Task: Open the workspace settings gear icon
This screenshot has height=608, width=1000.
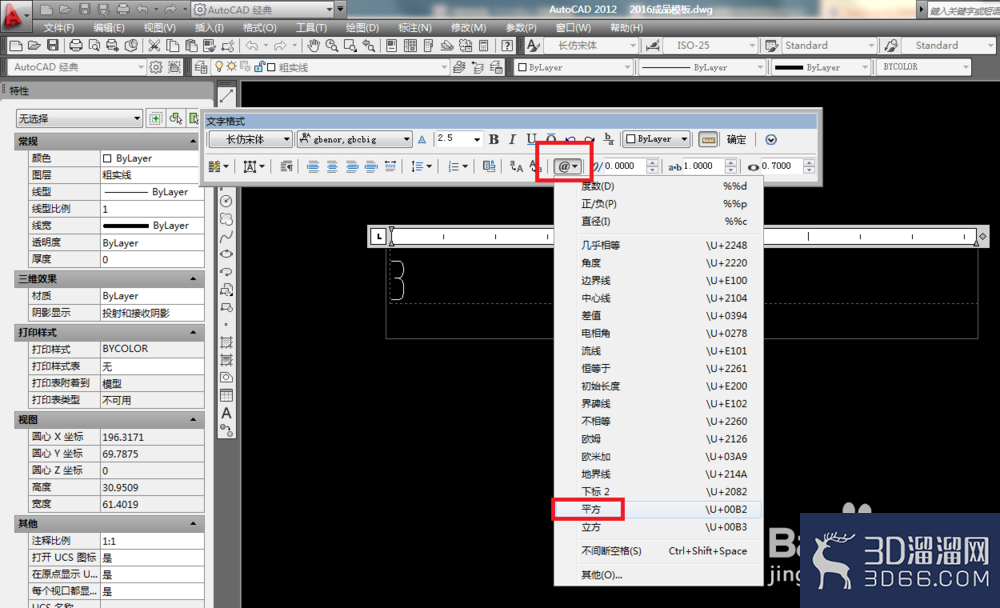Action: [156, 67]
